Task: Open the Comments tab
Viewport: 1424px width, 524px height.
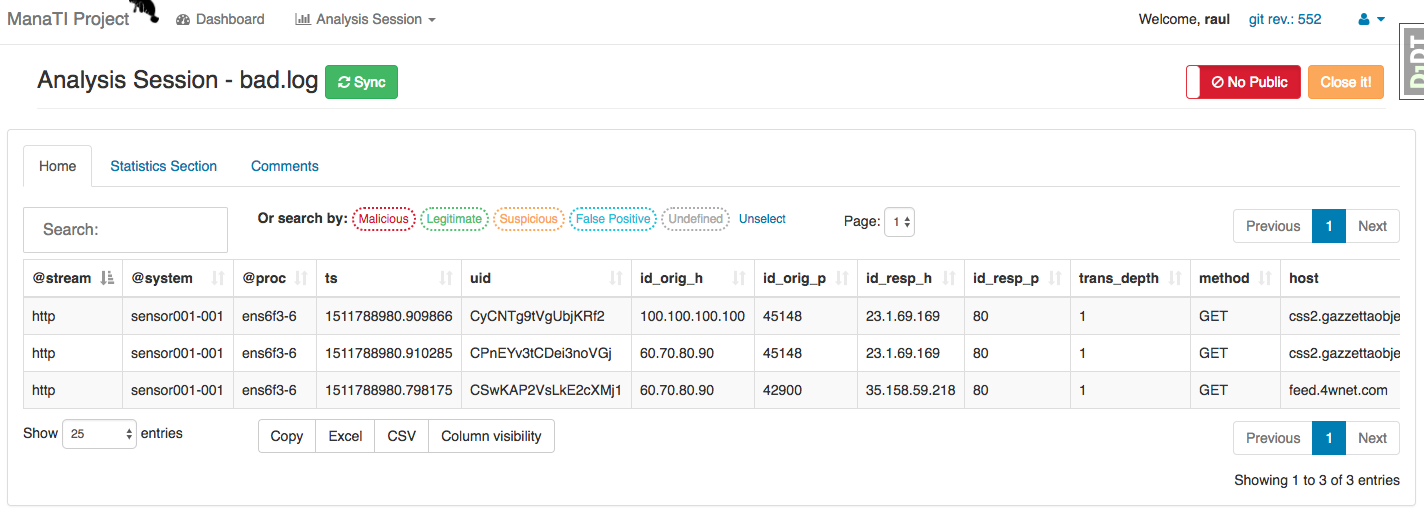Action: tap(285, 166)
